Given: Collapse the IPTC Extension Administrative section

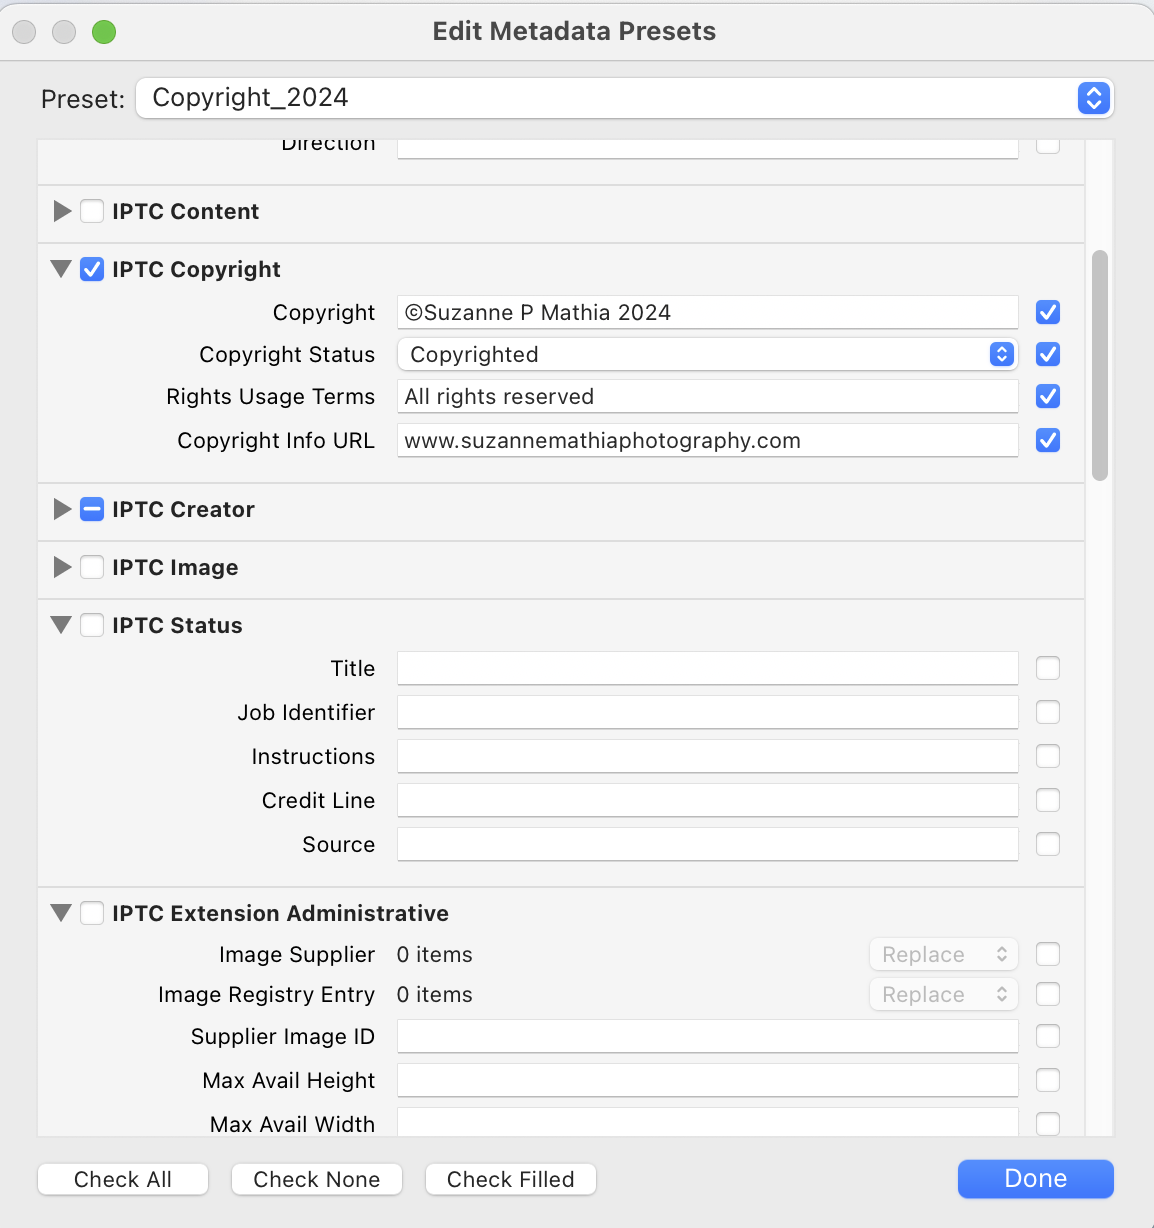Looking at the screenshot, I should (x=61, y=913).
